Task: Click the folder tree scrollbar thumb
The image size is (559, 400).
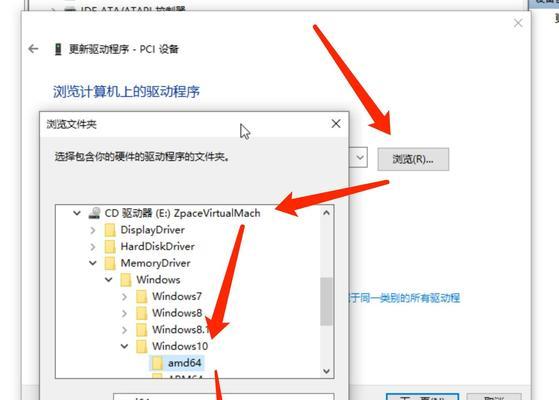Action: click(326, 302)
